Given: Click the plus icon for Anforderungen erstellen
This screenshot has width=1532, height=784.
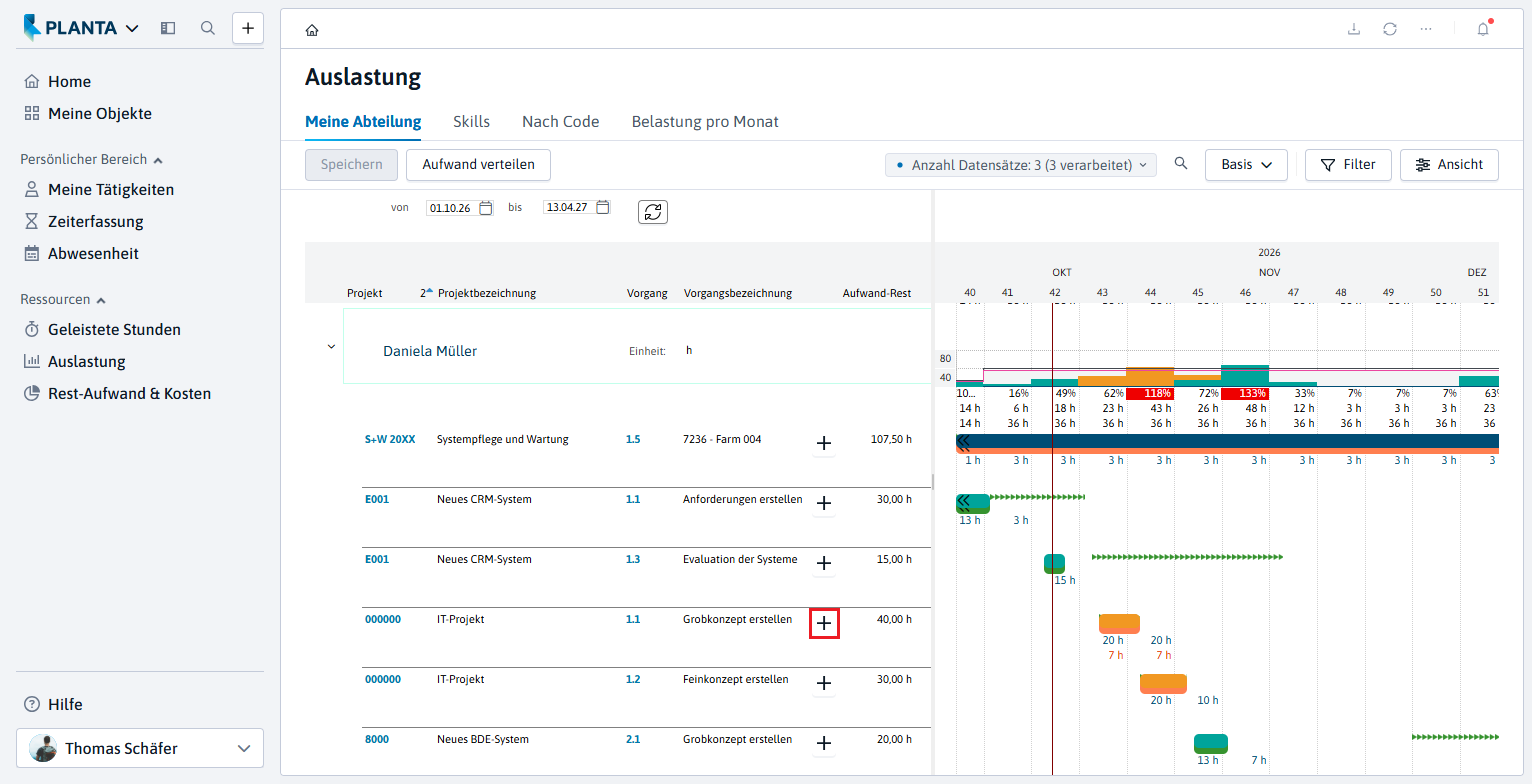Looking at the screenshot, I should (x=824, y=503).
